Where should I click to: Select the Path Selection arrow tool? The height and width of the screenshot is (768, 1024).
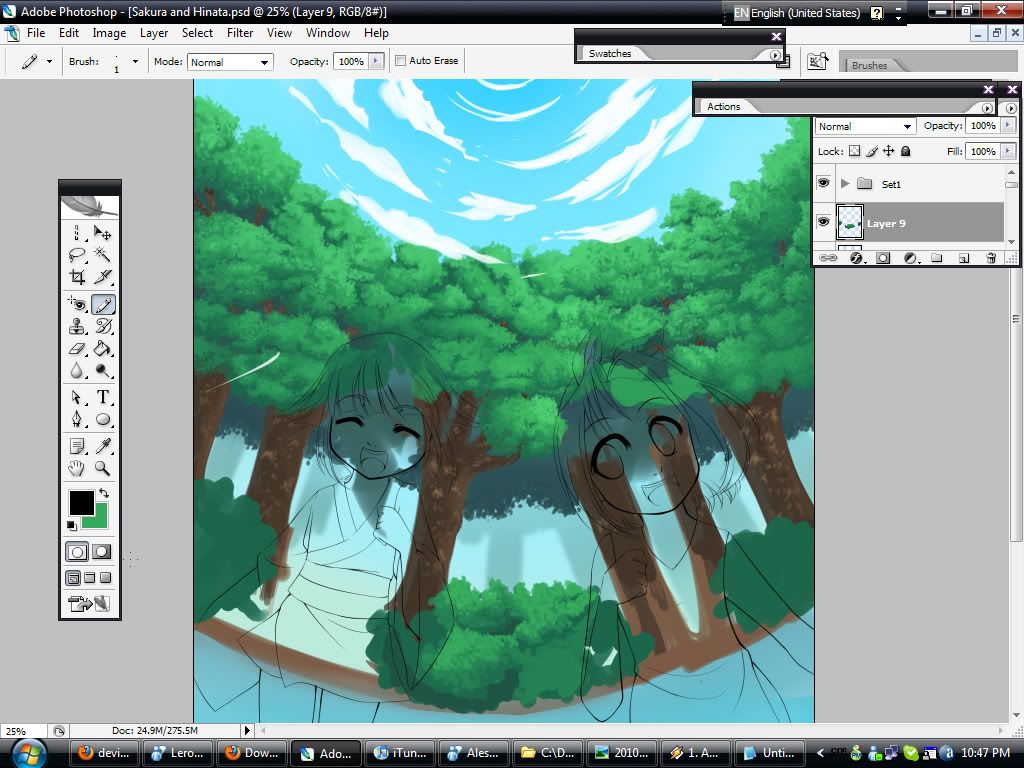[77, 397]
